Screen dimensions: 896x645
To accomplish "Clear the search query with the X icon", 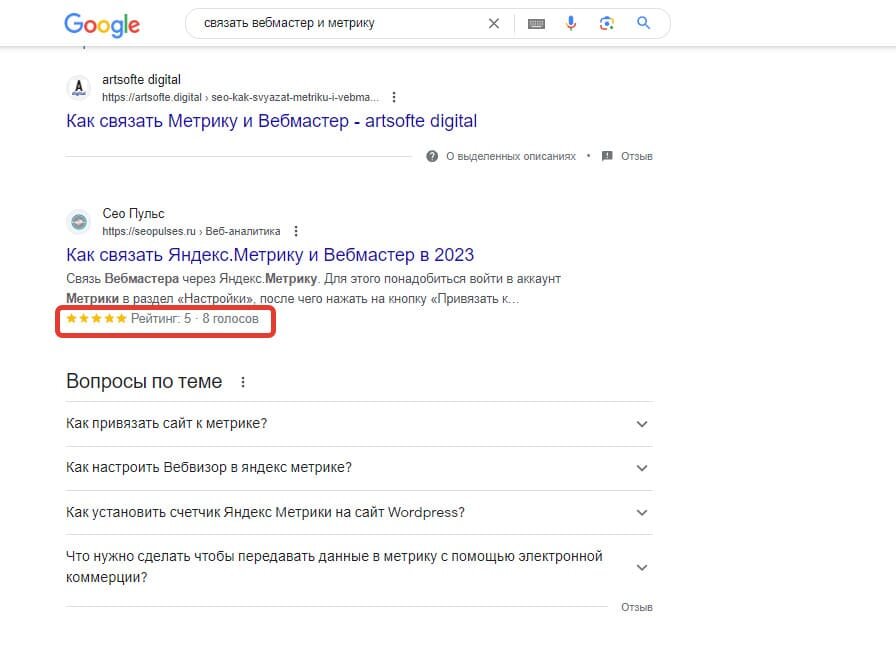I will coord(494,23).
